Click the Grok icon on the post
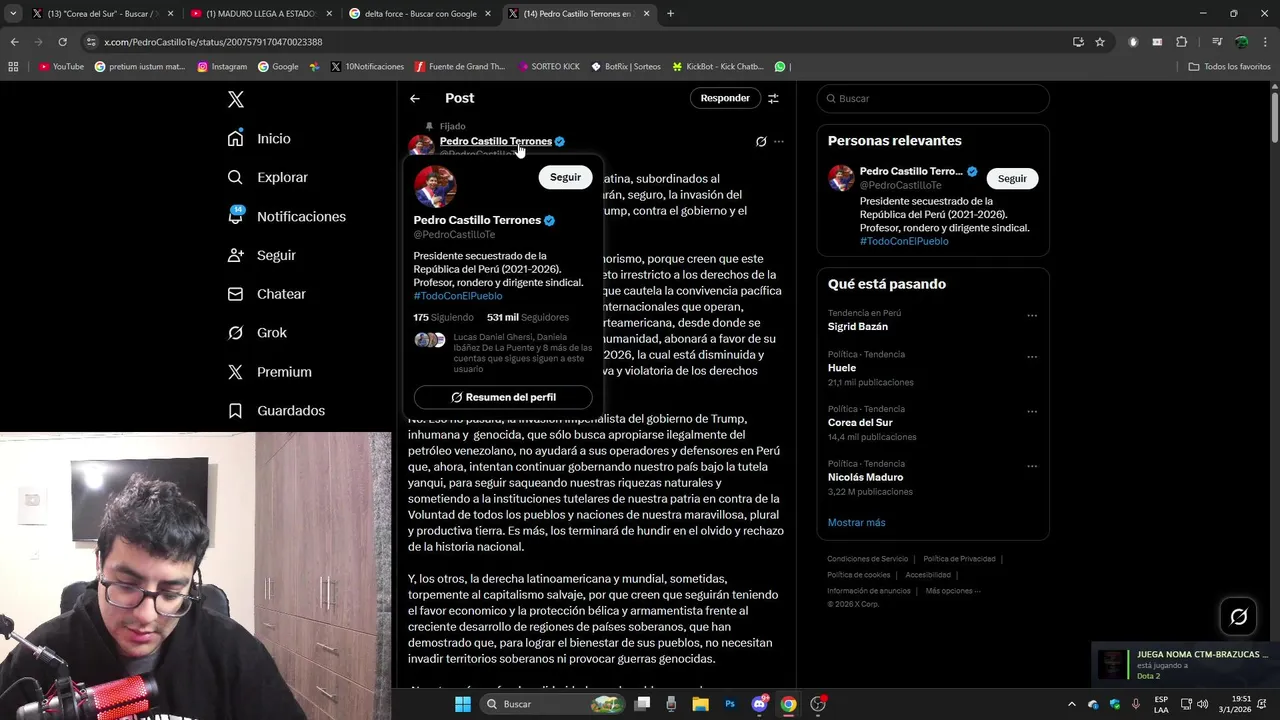This screenshot has height=720, width=1280. tap(761, 142)
